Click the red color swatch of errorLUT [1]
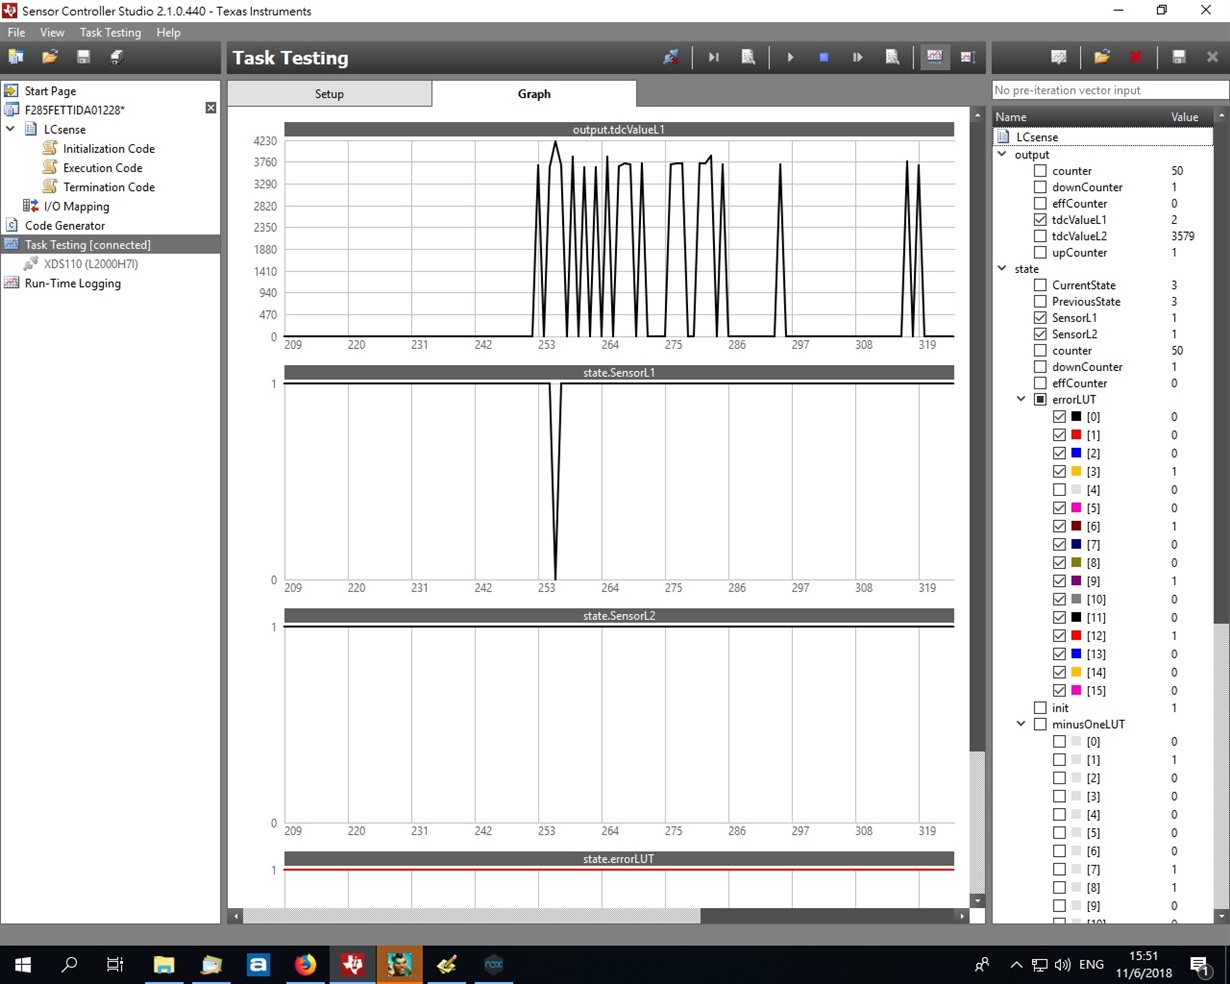 (1076, 435)
